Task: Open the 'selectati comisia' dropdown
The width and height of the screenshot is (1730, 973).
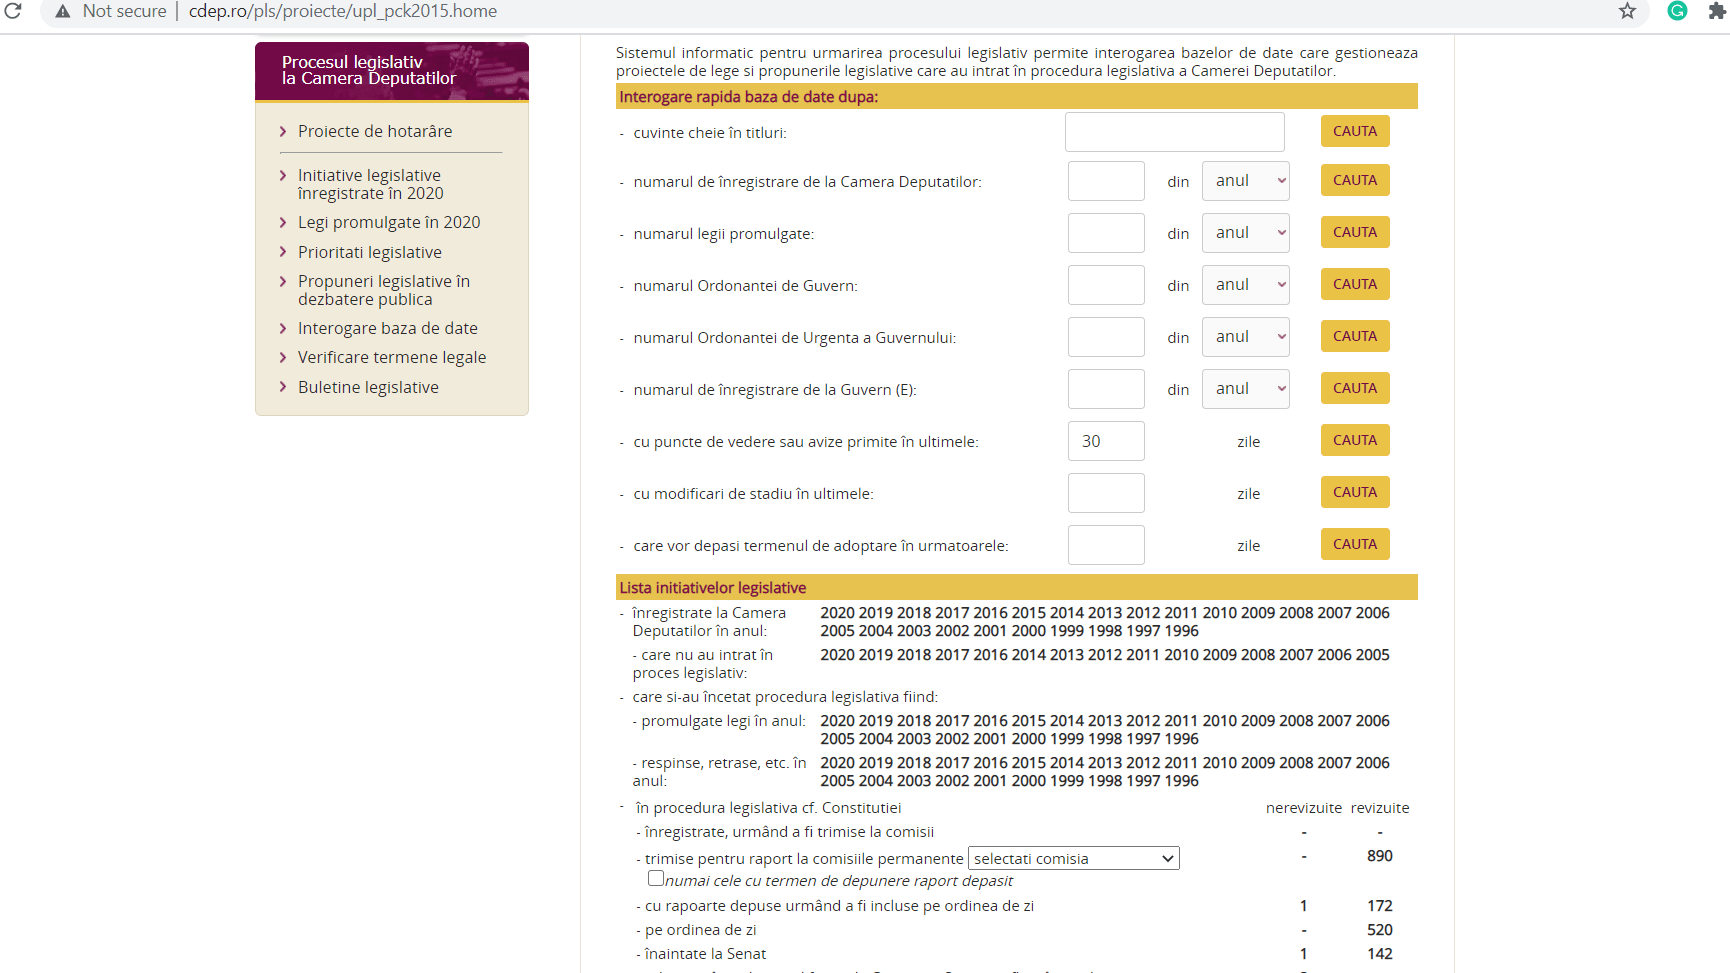Action: pyautogui.click(x=1074, y=858)
